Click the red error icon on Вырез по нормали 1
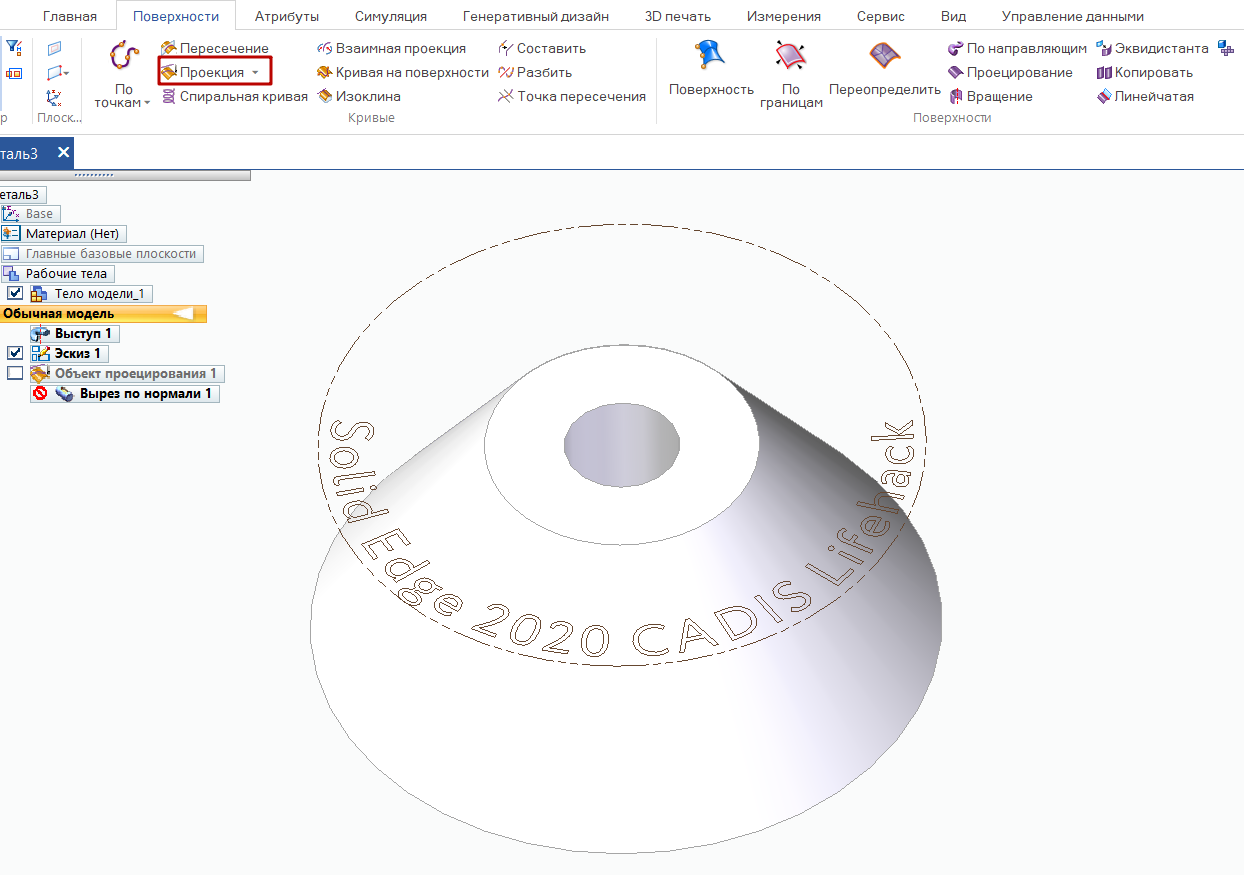The width and height of the screenshot is (1244, 875). click(40, 394)
